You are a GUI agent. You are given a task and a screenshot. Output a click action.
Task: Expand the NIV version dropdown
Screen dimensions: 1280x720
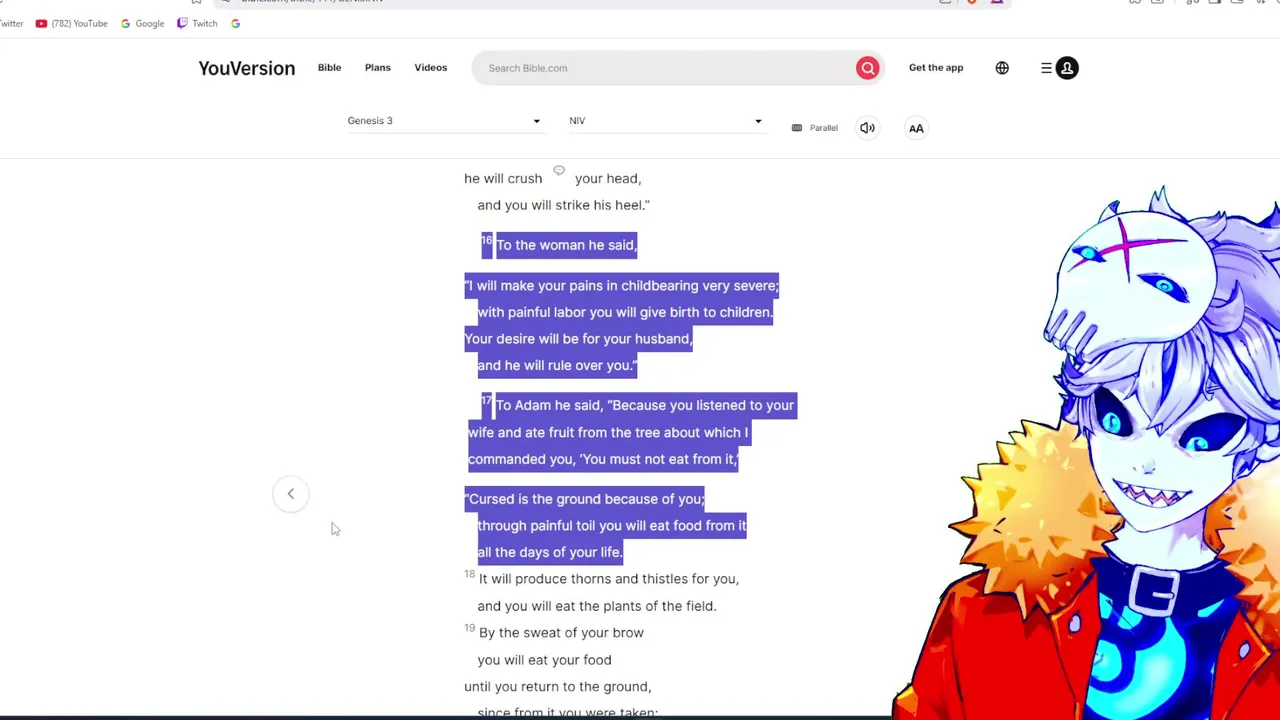point(666,121)
